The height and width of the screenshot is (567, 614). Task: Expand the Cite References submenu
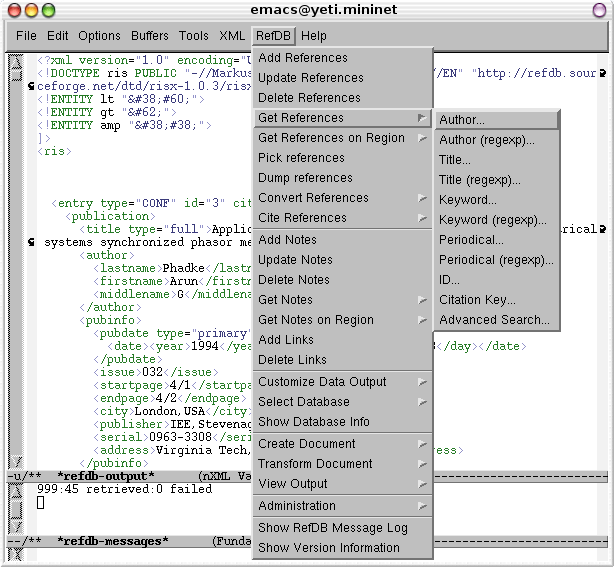(x=302, y=218)
